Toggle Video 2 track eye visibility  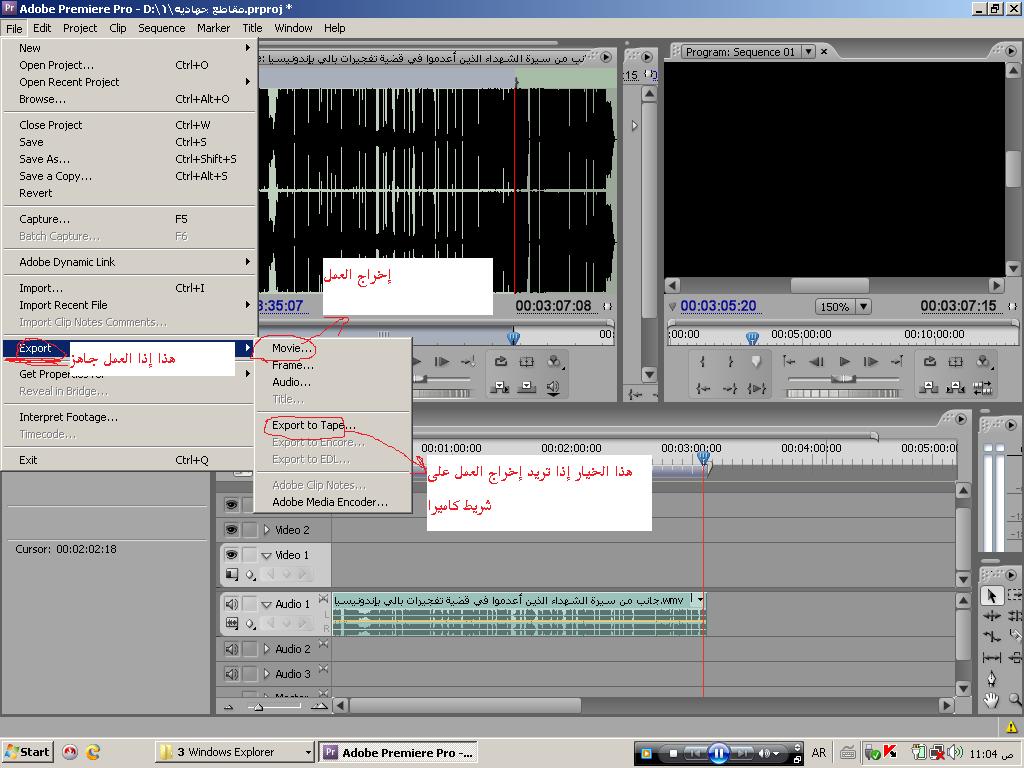point(232,530)
